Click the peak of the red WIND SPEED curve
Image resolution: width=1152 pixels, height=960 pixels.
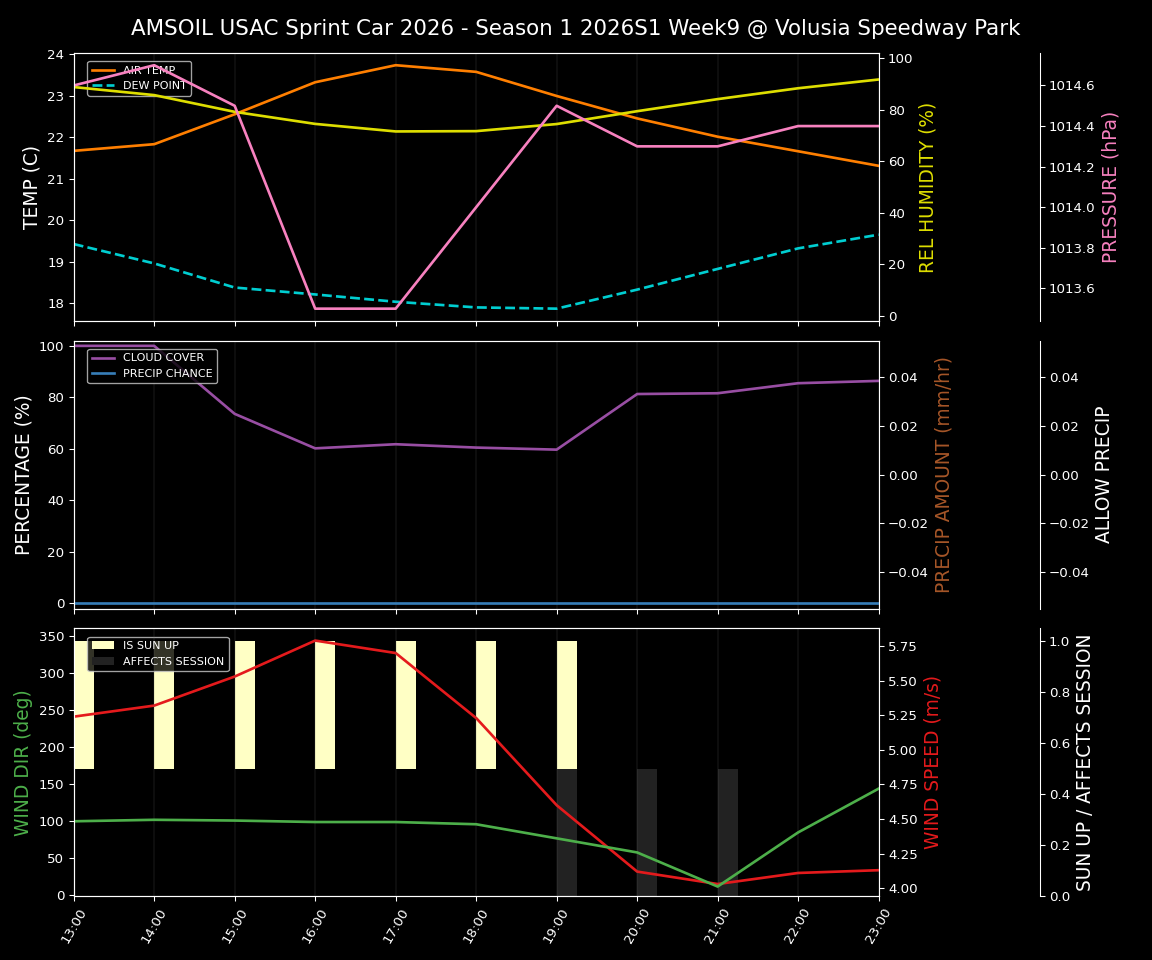(315, 641)
